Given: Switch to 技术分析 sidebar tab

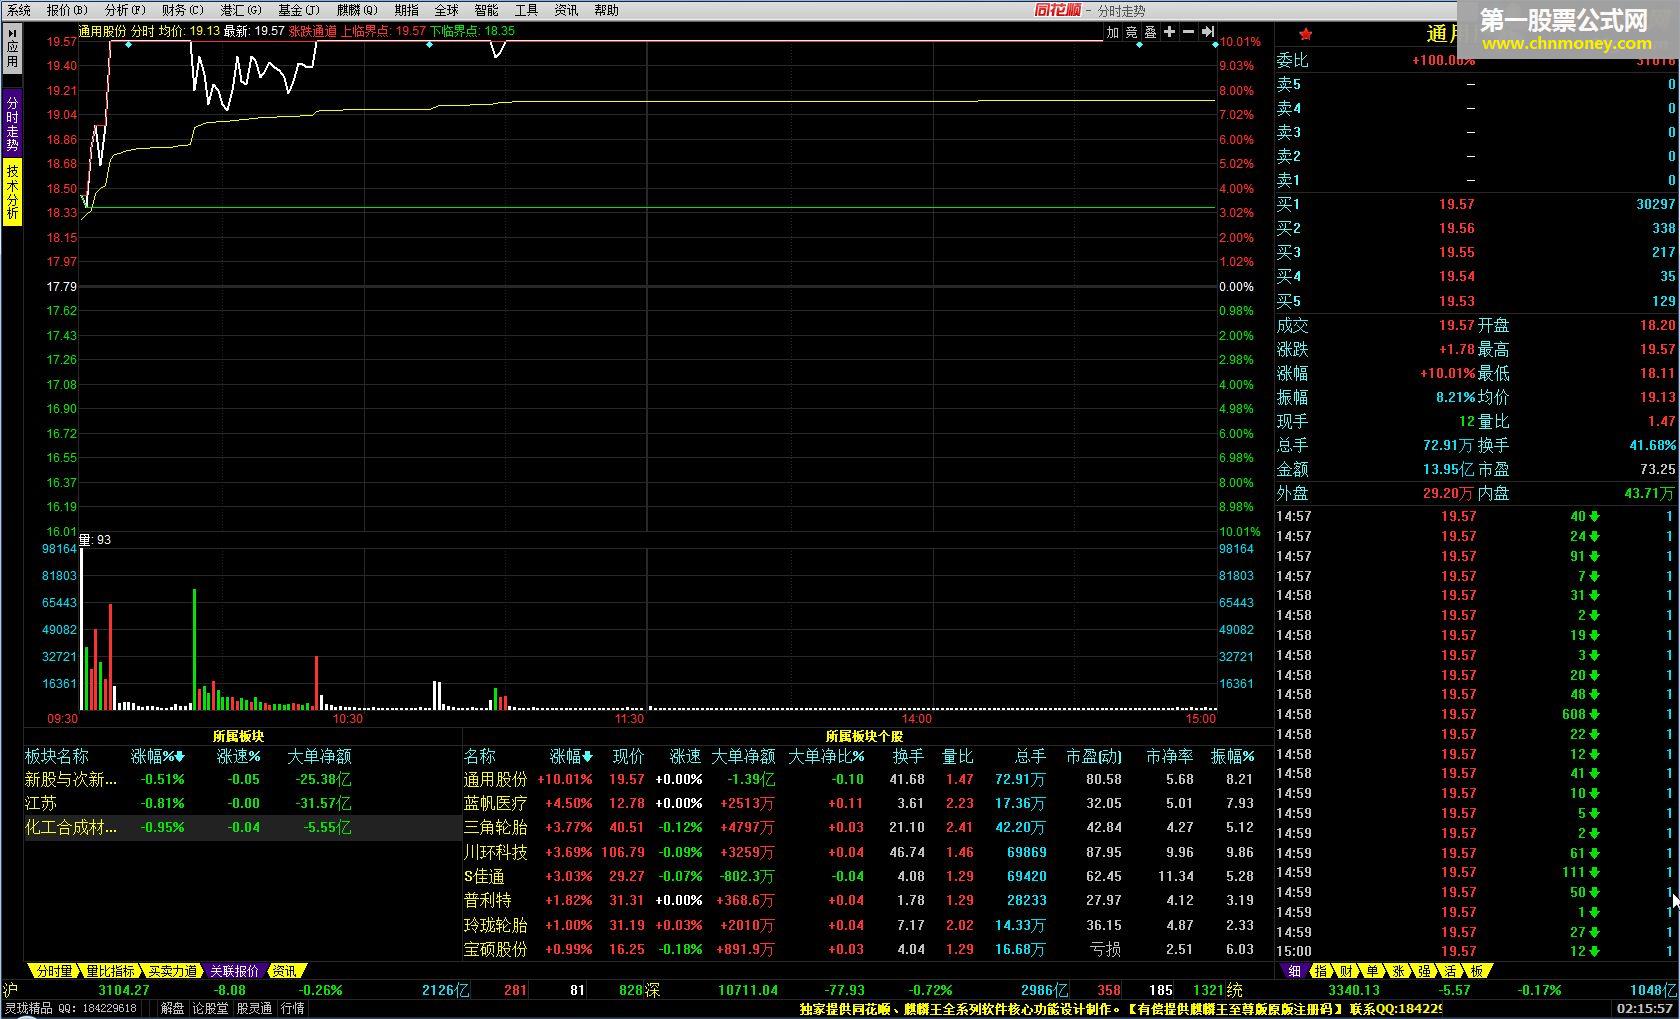Looking at the screenshot, I should [12, 192].
